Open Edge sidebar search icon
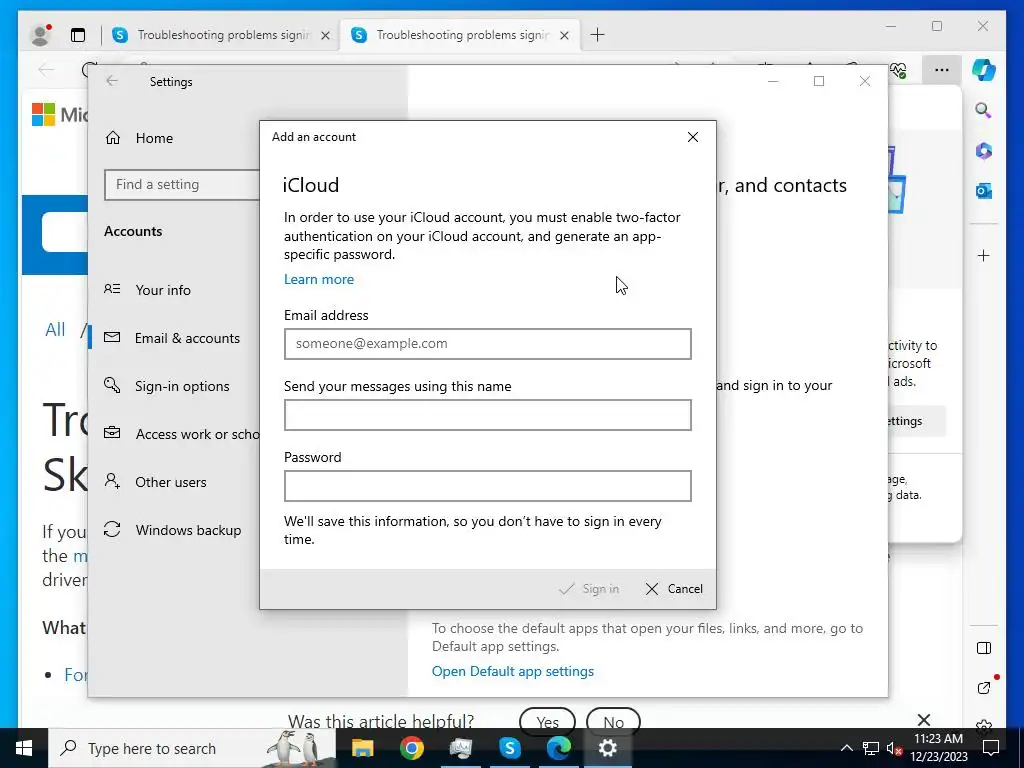The width and height of the screenshot is (1024, 768). pyautogui.click(x=984, y=110)
